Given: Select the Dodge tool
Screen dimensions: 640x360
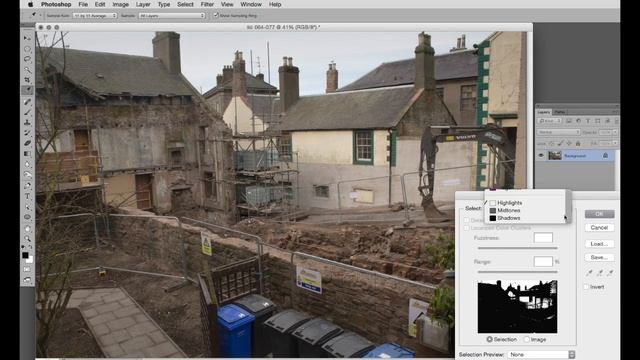Looking at the screenshot, I should pos(27,175).
